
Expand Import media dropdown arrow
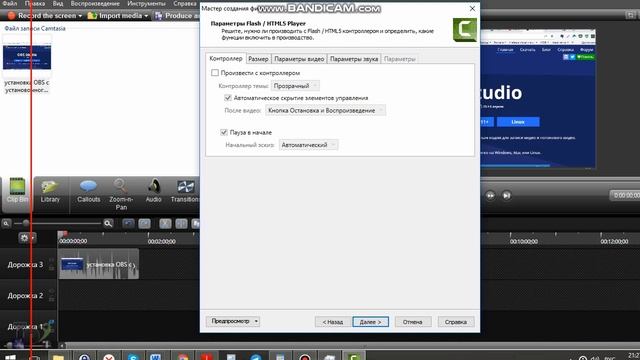pos(146,16)
